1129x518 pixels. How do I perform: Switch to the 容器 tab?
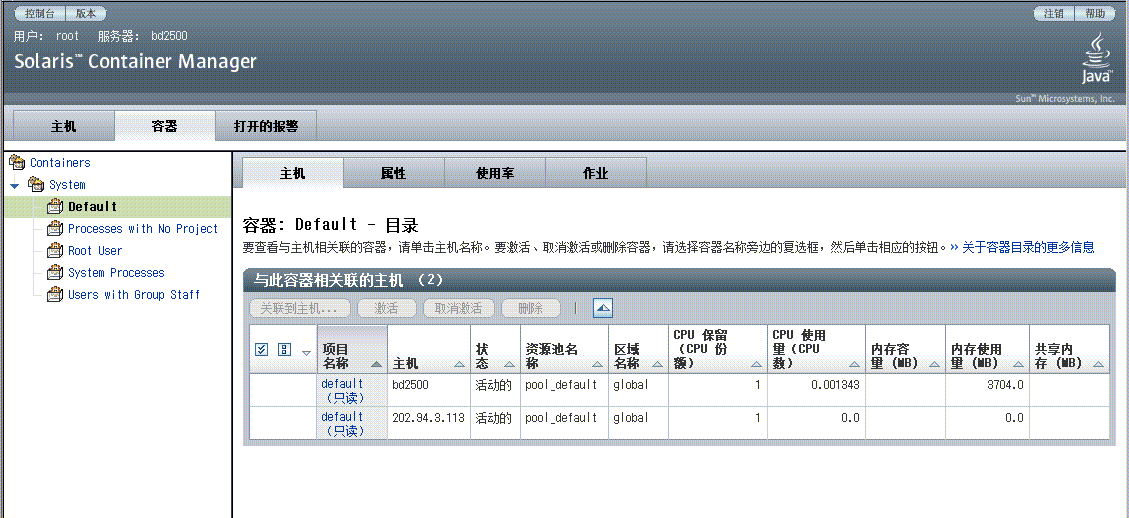click(164, 126)
